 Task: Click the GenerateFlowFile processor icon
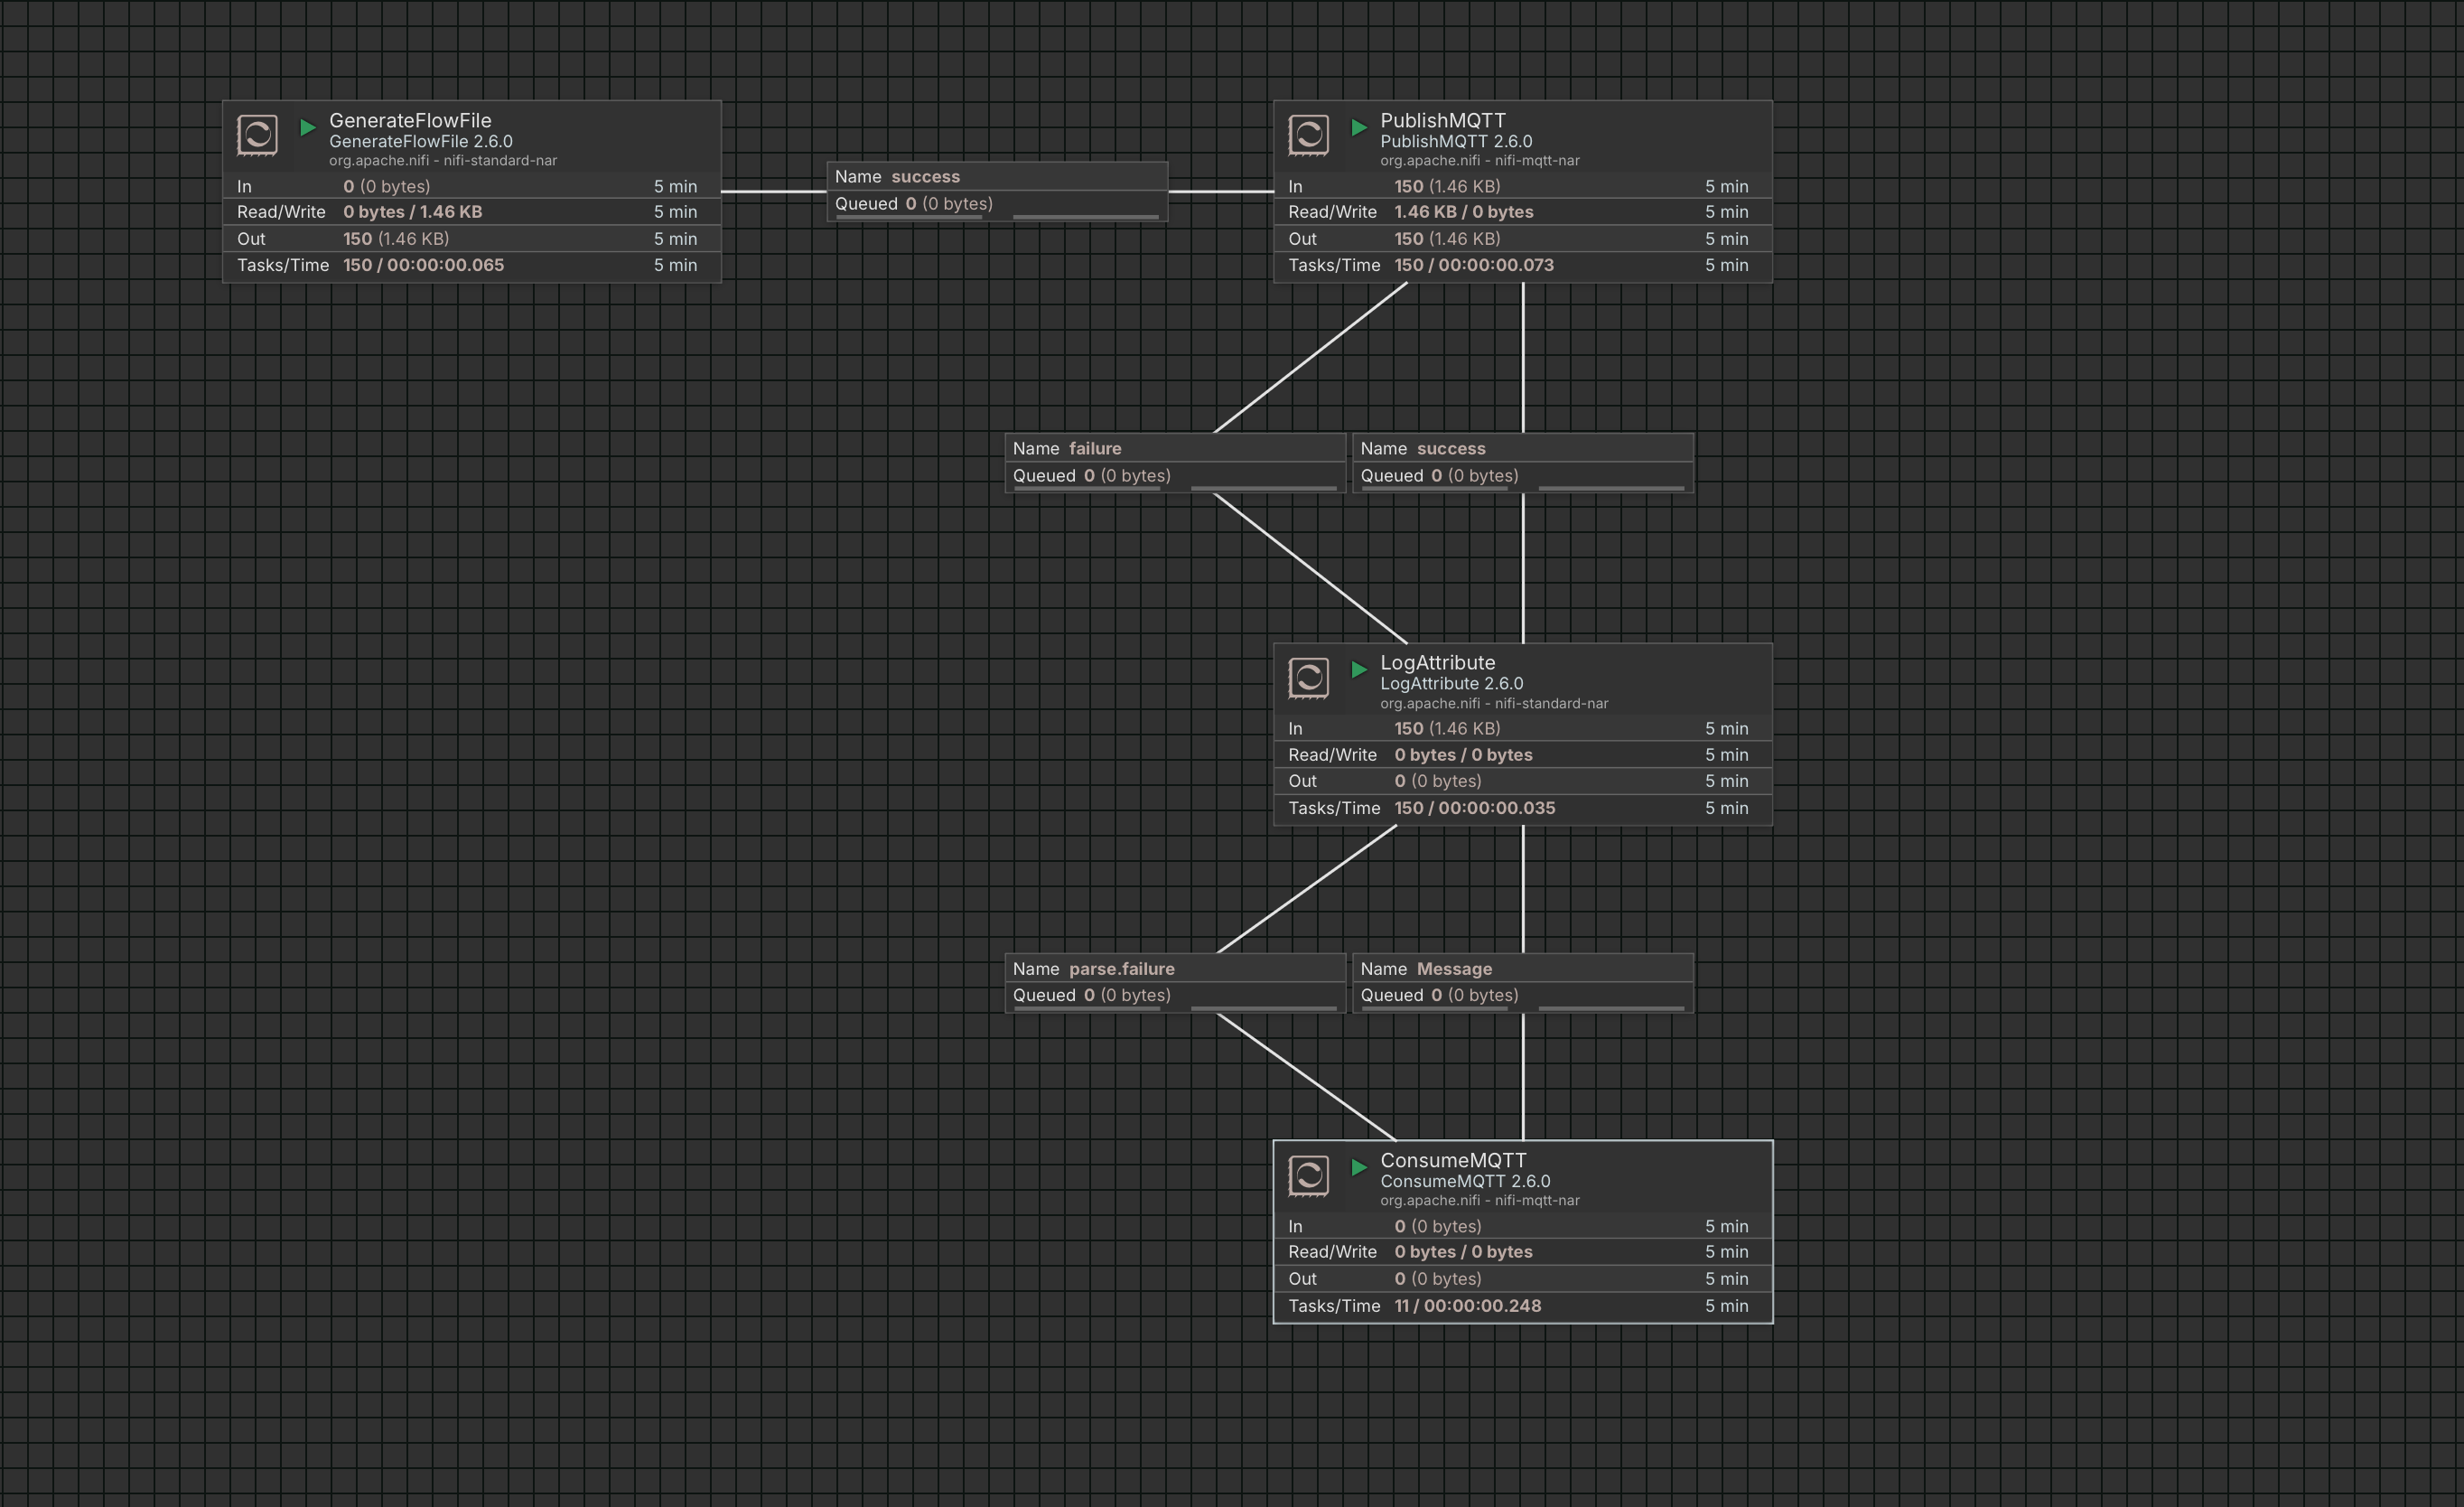point(258,135)
